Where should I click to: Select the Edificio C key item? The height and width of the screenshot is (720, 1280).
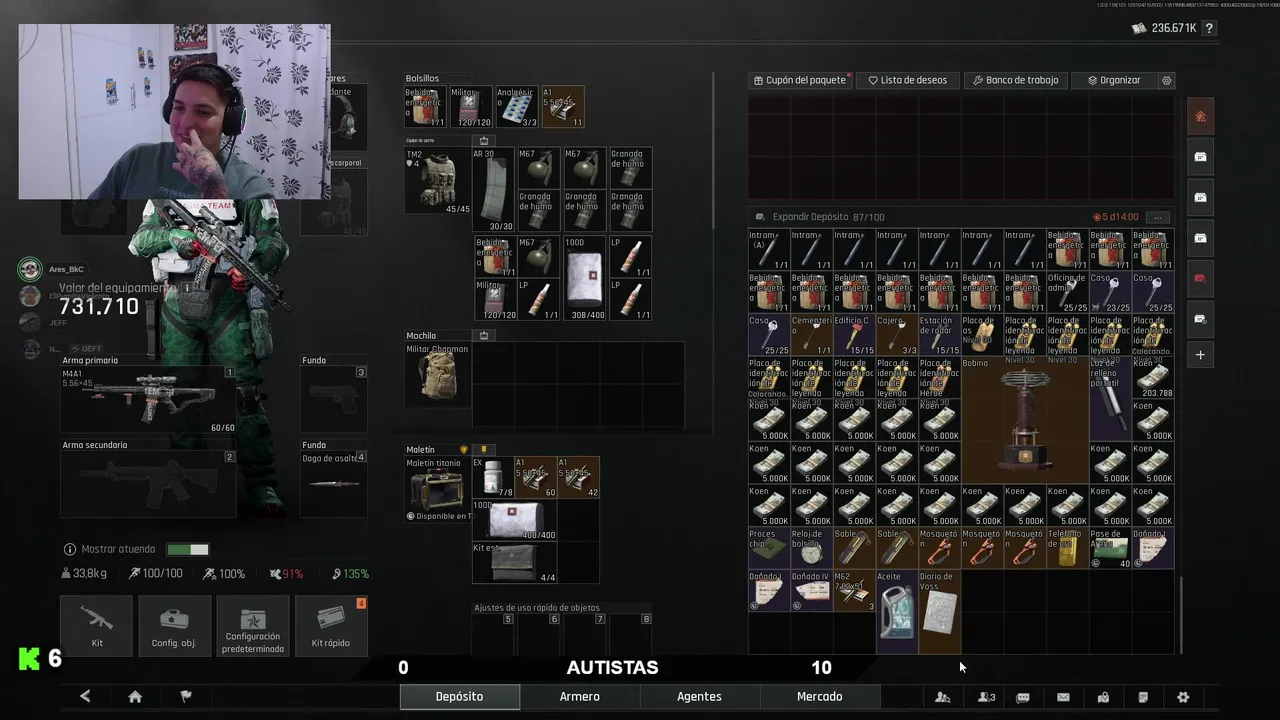click(x=854, y=335)
